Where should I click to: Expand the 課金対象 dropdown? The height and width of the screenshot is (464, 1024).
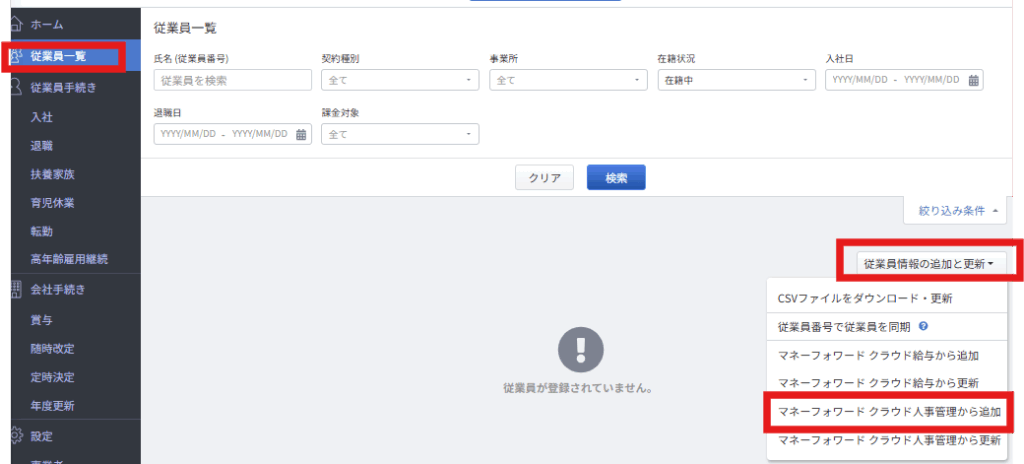[x=400, y=134]
